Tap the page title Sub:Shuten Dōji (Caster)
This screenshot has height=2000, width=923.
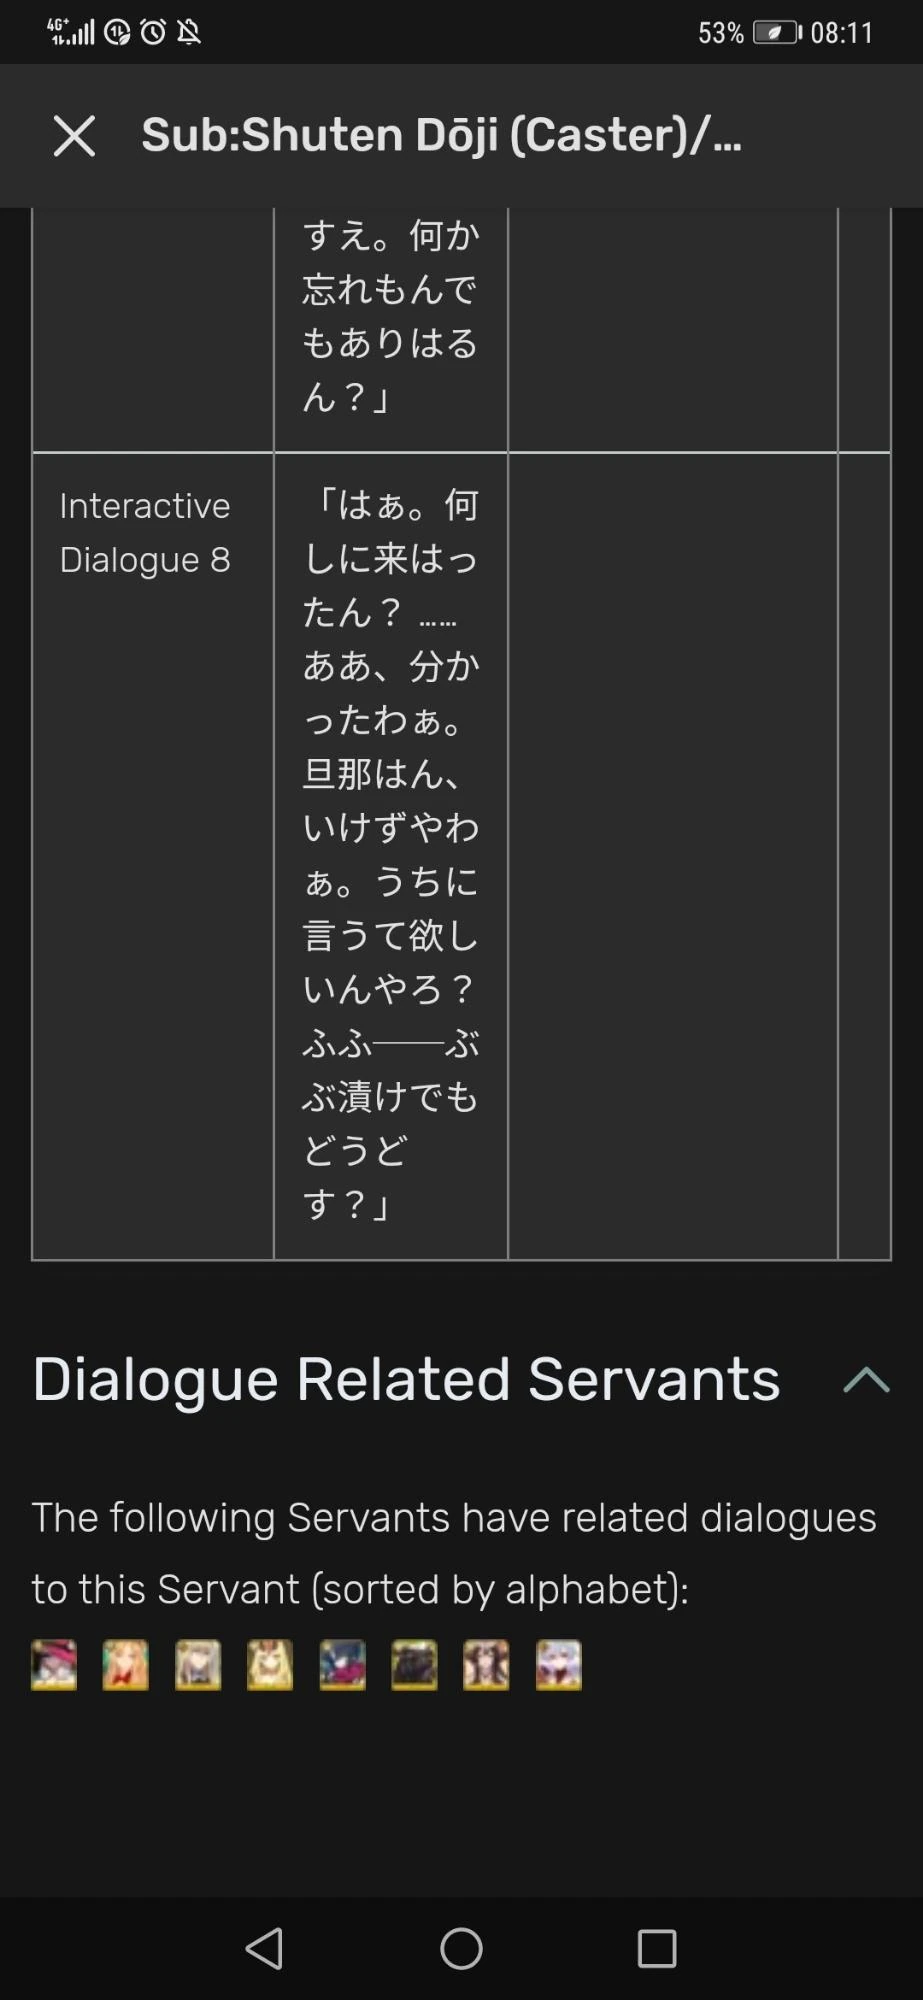(x=441, y=135)
